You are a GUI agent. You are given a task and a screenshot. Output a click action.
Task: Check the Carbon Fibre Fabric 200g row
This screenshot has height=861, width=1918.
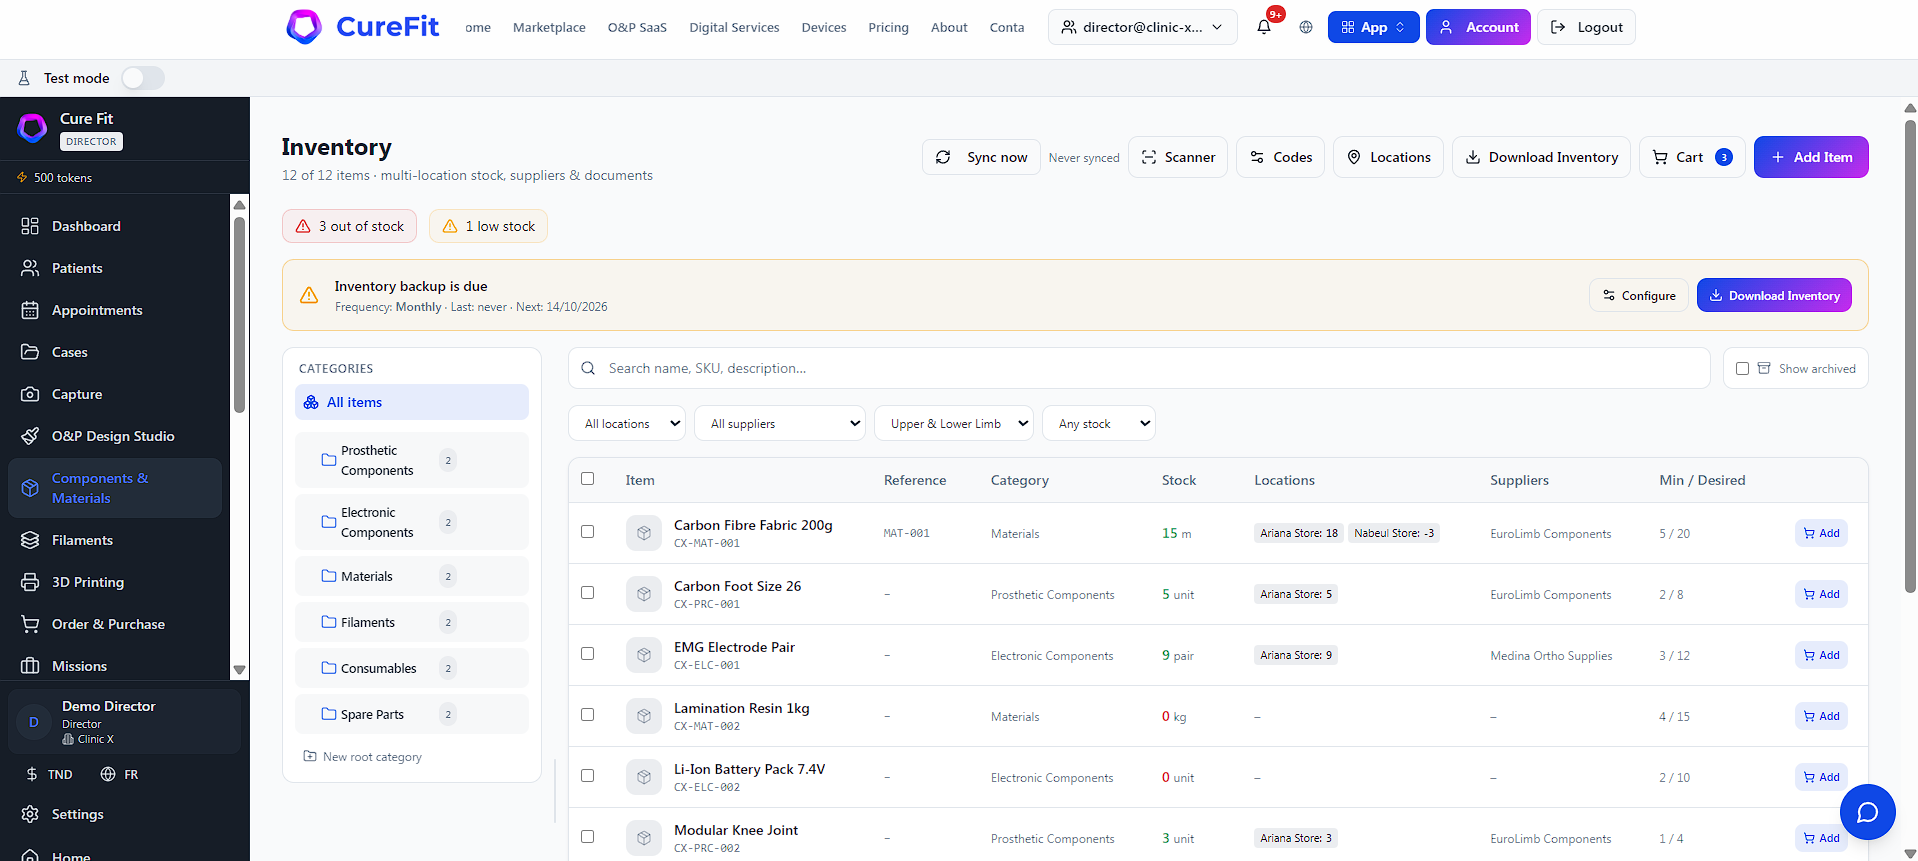pyautogui.click(x=587, y=532)
